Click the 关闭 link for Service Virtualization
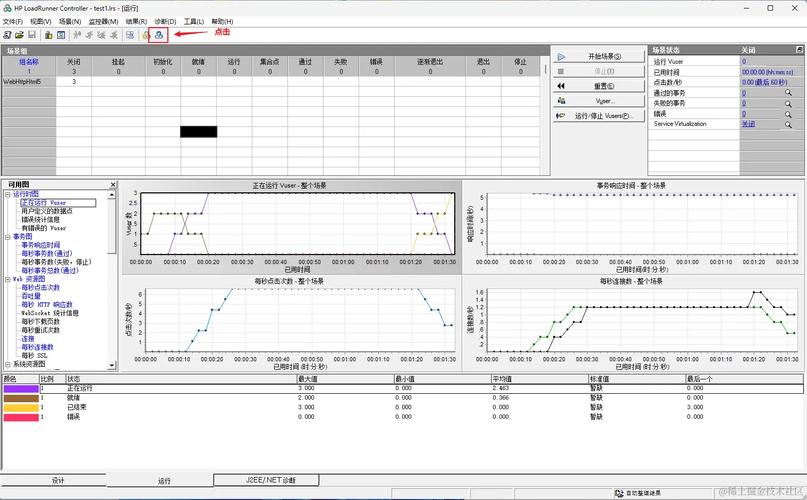Image resolution: width=807 pixels, height=500 pixels. click(748, 124)
